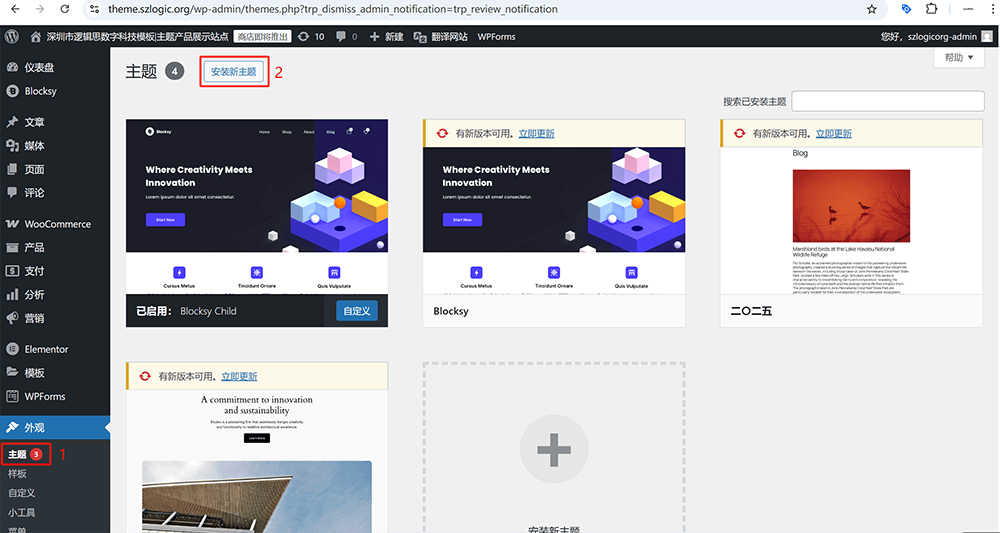Reload the page with refresh icon
The height and width of the screenshot is (533, 1000).
[x=64, y=9]
